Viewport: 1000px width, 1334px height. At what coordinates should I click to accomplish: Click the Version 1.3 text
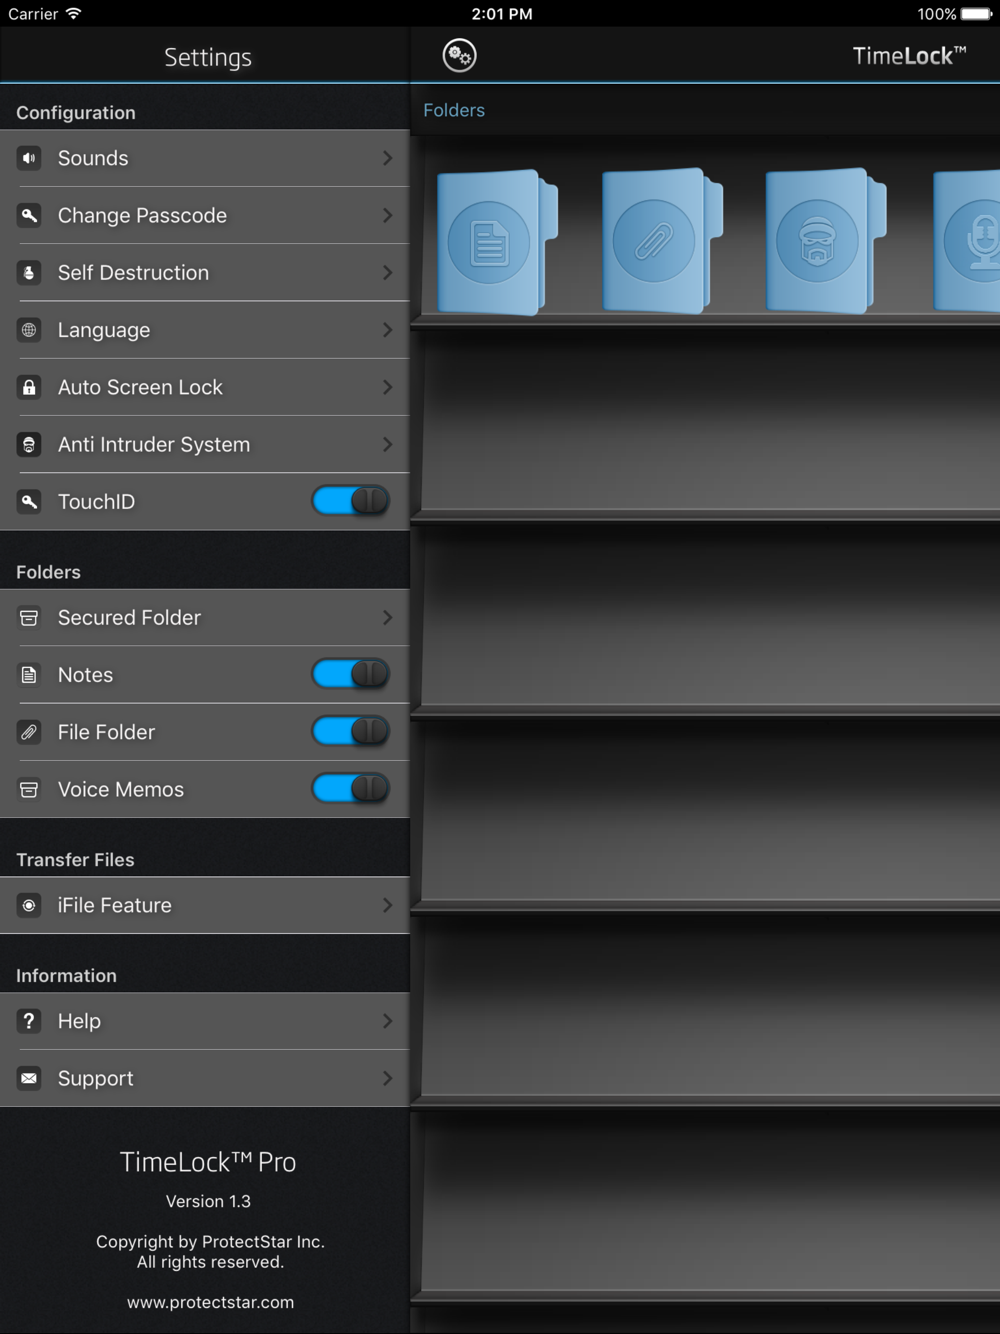point(208,1201)
